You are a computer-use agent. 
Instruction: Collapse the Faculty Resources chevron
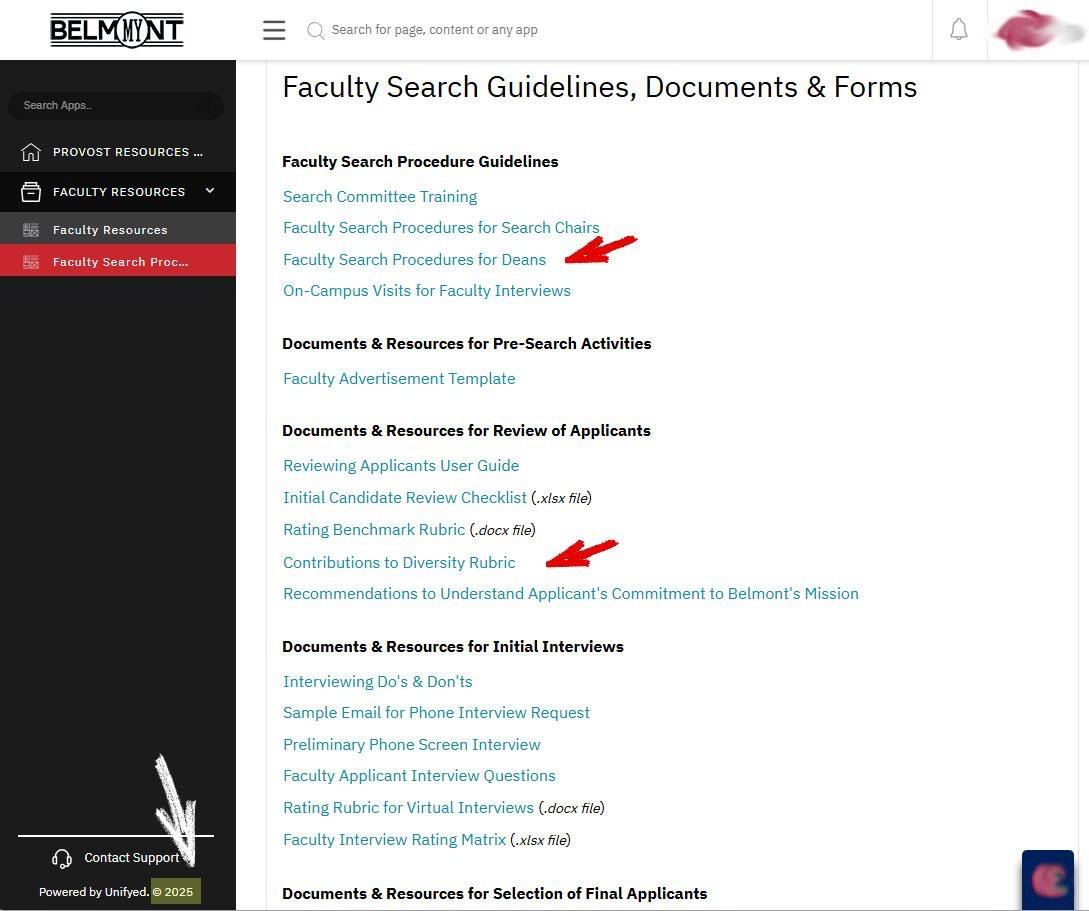click(210, 191)
